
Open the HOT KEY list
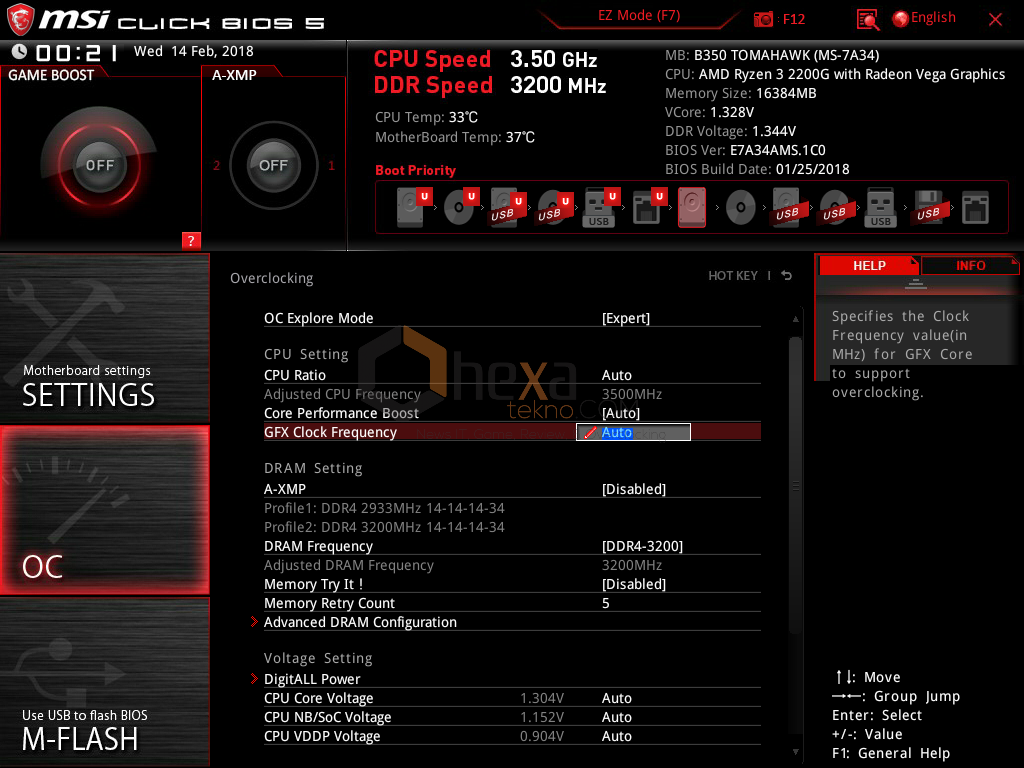coord(733,276)
